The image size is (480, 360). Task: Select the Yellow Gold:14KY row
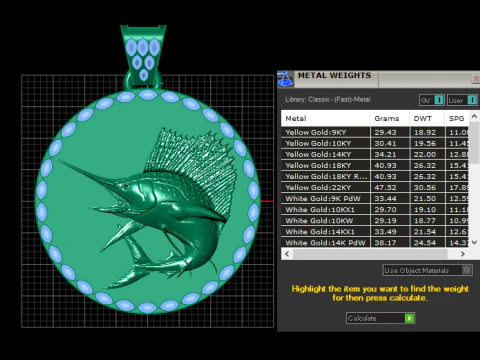click(375, 154)
